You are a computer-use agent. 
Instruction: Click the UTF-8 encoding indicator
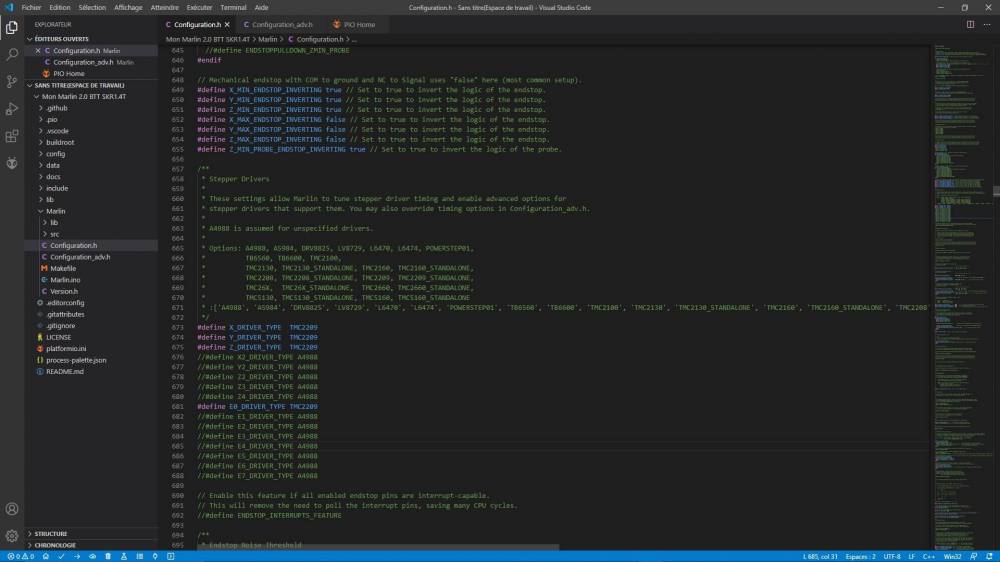(x=892, y=557)
